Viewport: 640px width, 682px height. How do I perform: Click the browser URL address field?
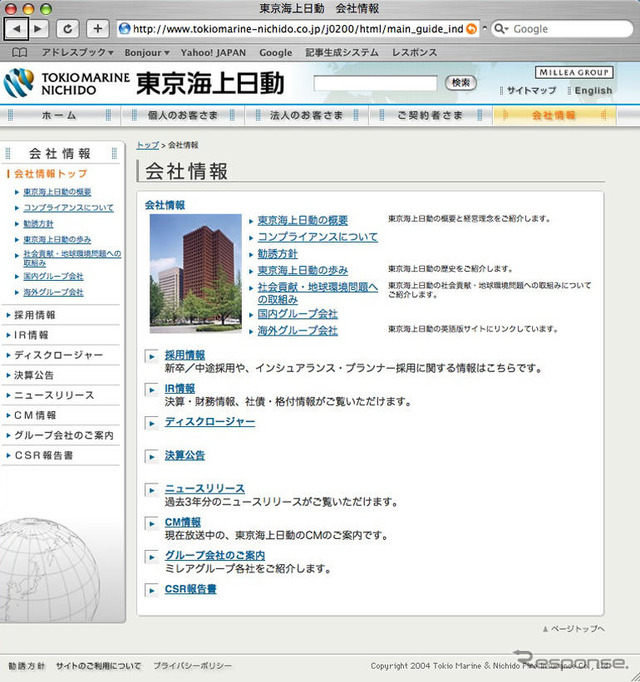(298, 29)
